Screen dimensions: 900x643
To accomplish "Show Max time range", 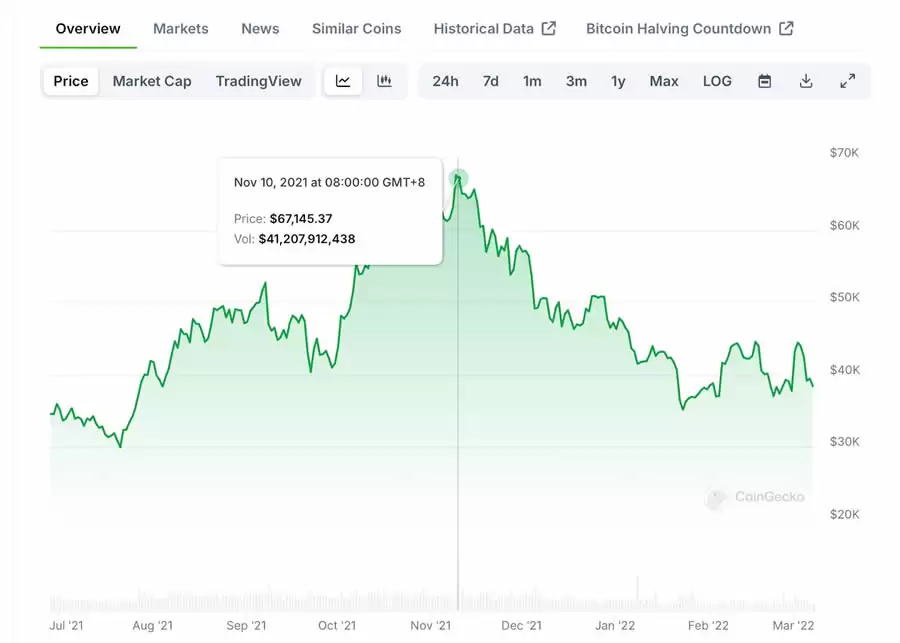I will click(x=664, y=81).
